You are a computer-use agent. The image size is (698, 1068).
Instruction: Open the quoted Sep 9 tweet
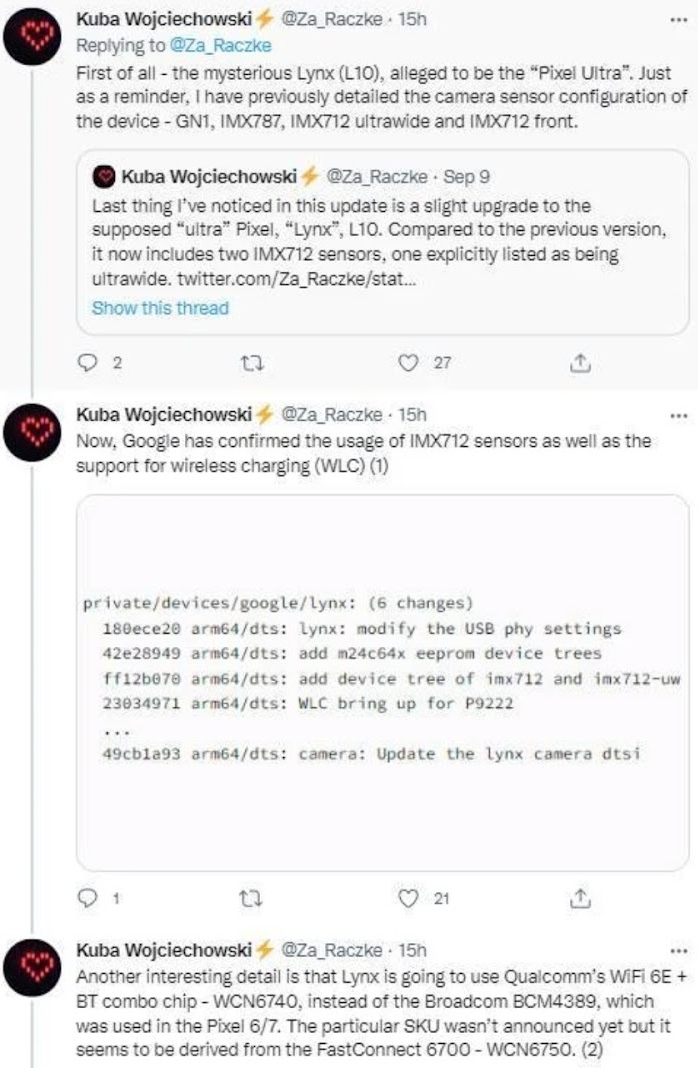click(383, 242)
